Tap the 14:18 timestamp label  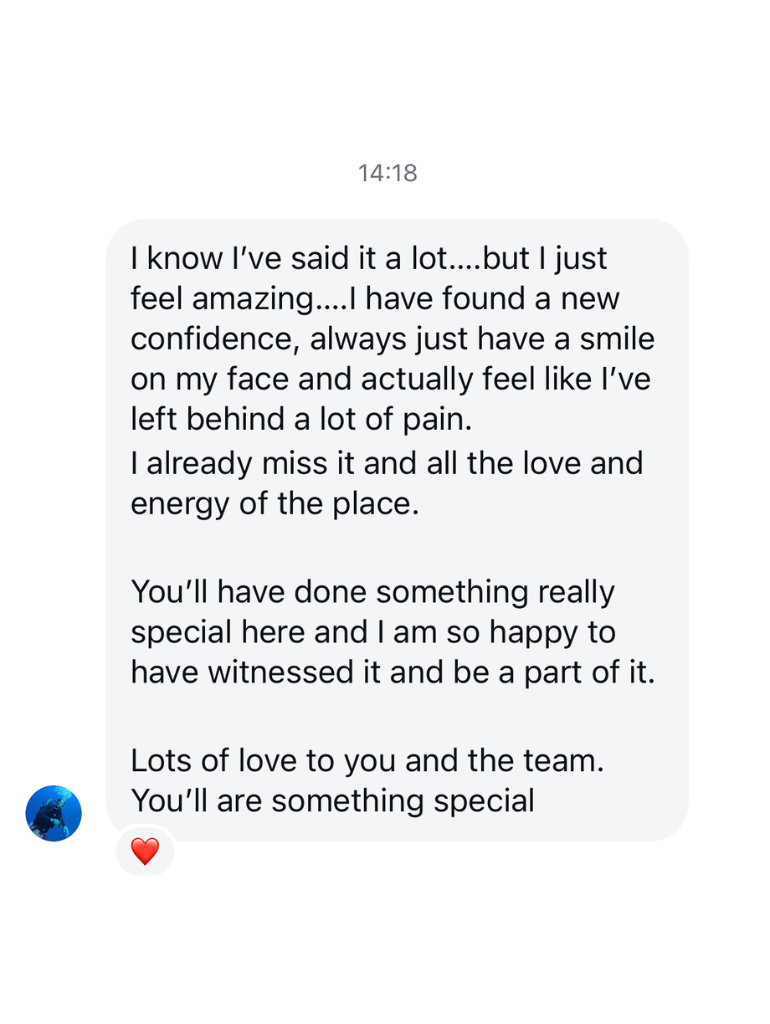pos(387,173)
